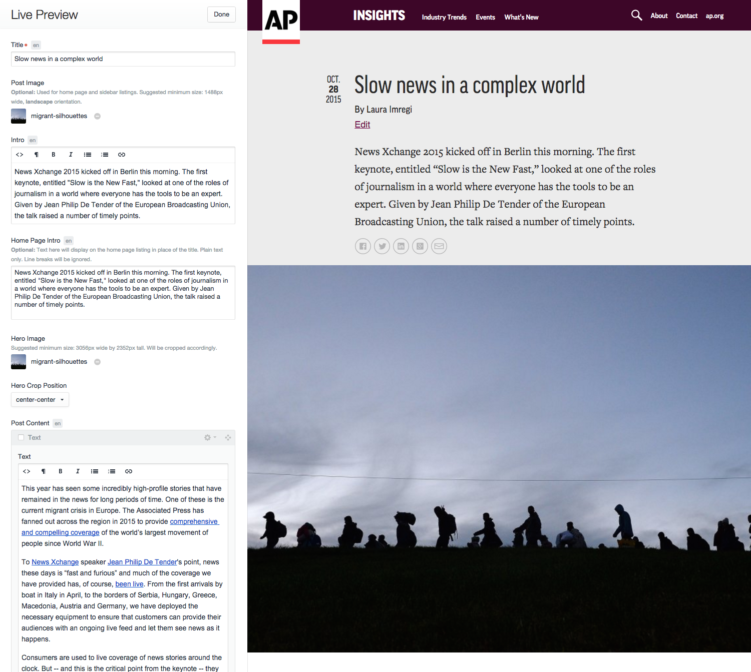Insert unordered list in Post Content toolbar
Viewport: 751px width, 672px height.
pos(94,471)
